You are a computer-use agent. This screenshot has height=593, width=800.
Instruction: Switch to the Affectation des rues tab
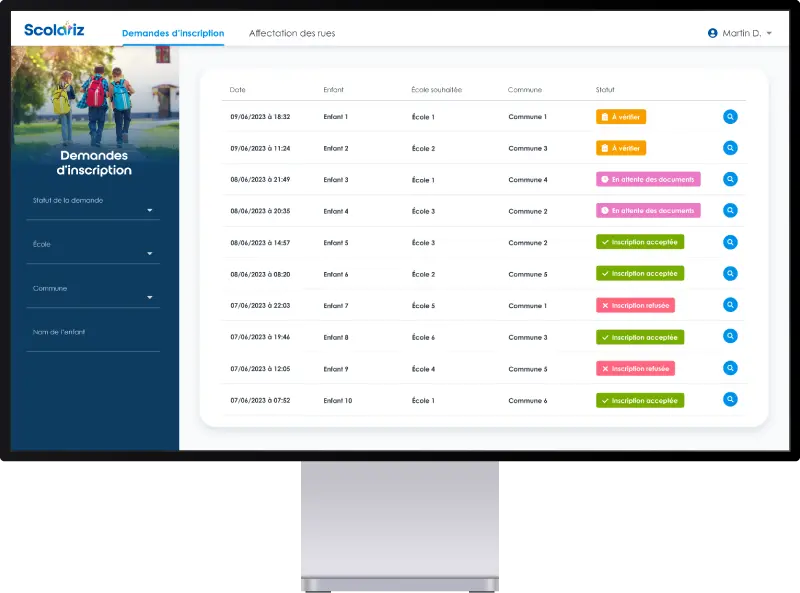point(292,33)
